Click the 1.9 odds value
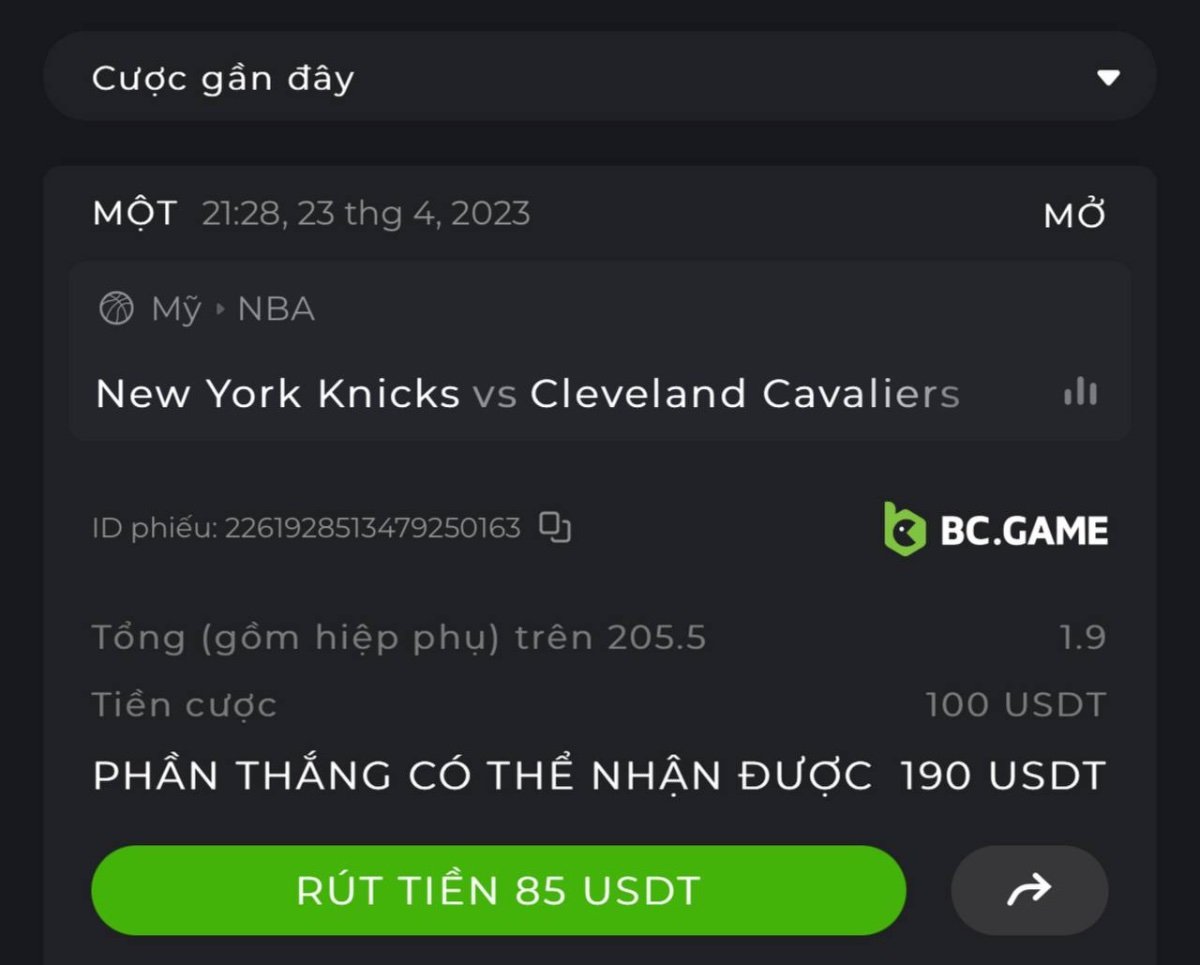Image resolution: width=1200 pixels, height=965 pixels. (1083, 637)
